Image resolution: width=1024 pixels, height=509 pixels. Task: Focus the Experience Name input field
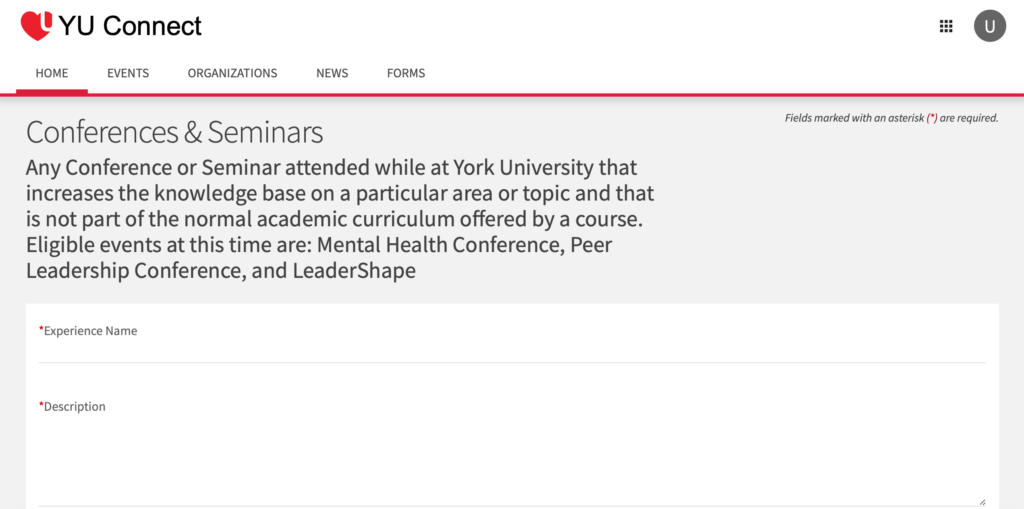(x=512, y=351)
